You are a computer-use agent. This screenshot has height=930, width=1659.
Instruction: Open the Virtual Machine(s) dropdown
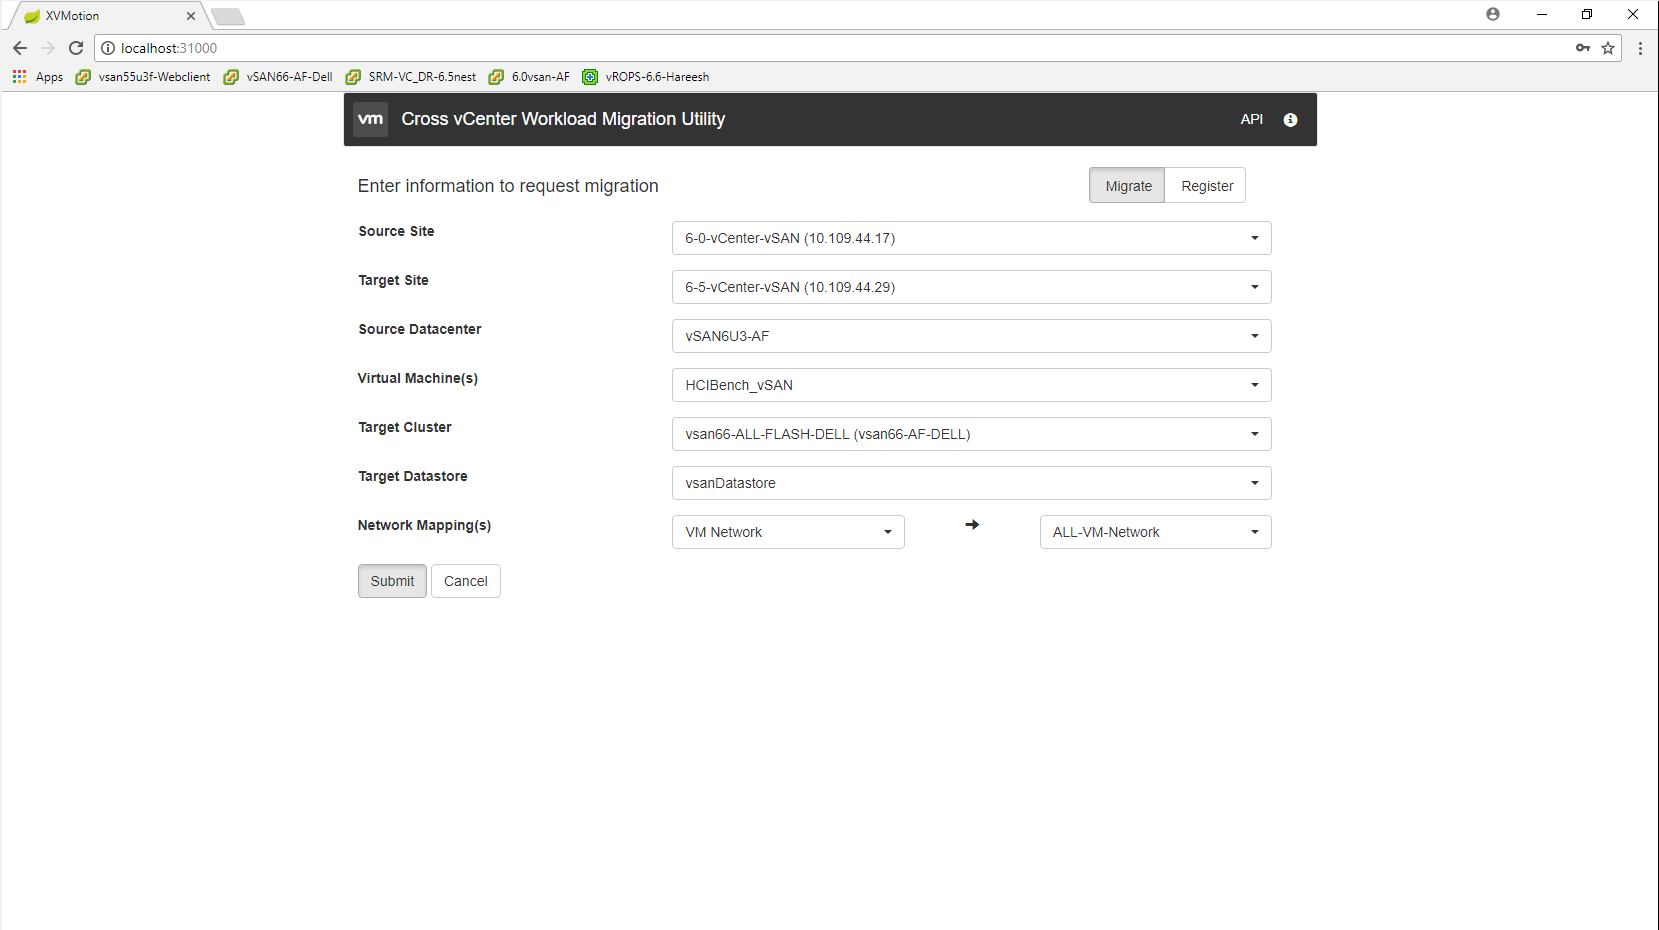[x=971, y=385]
